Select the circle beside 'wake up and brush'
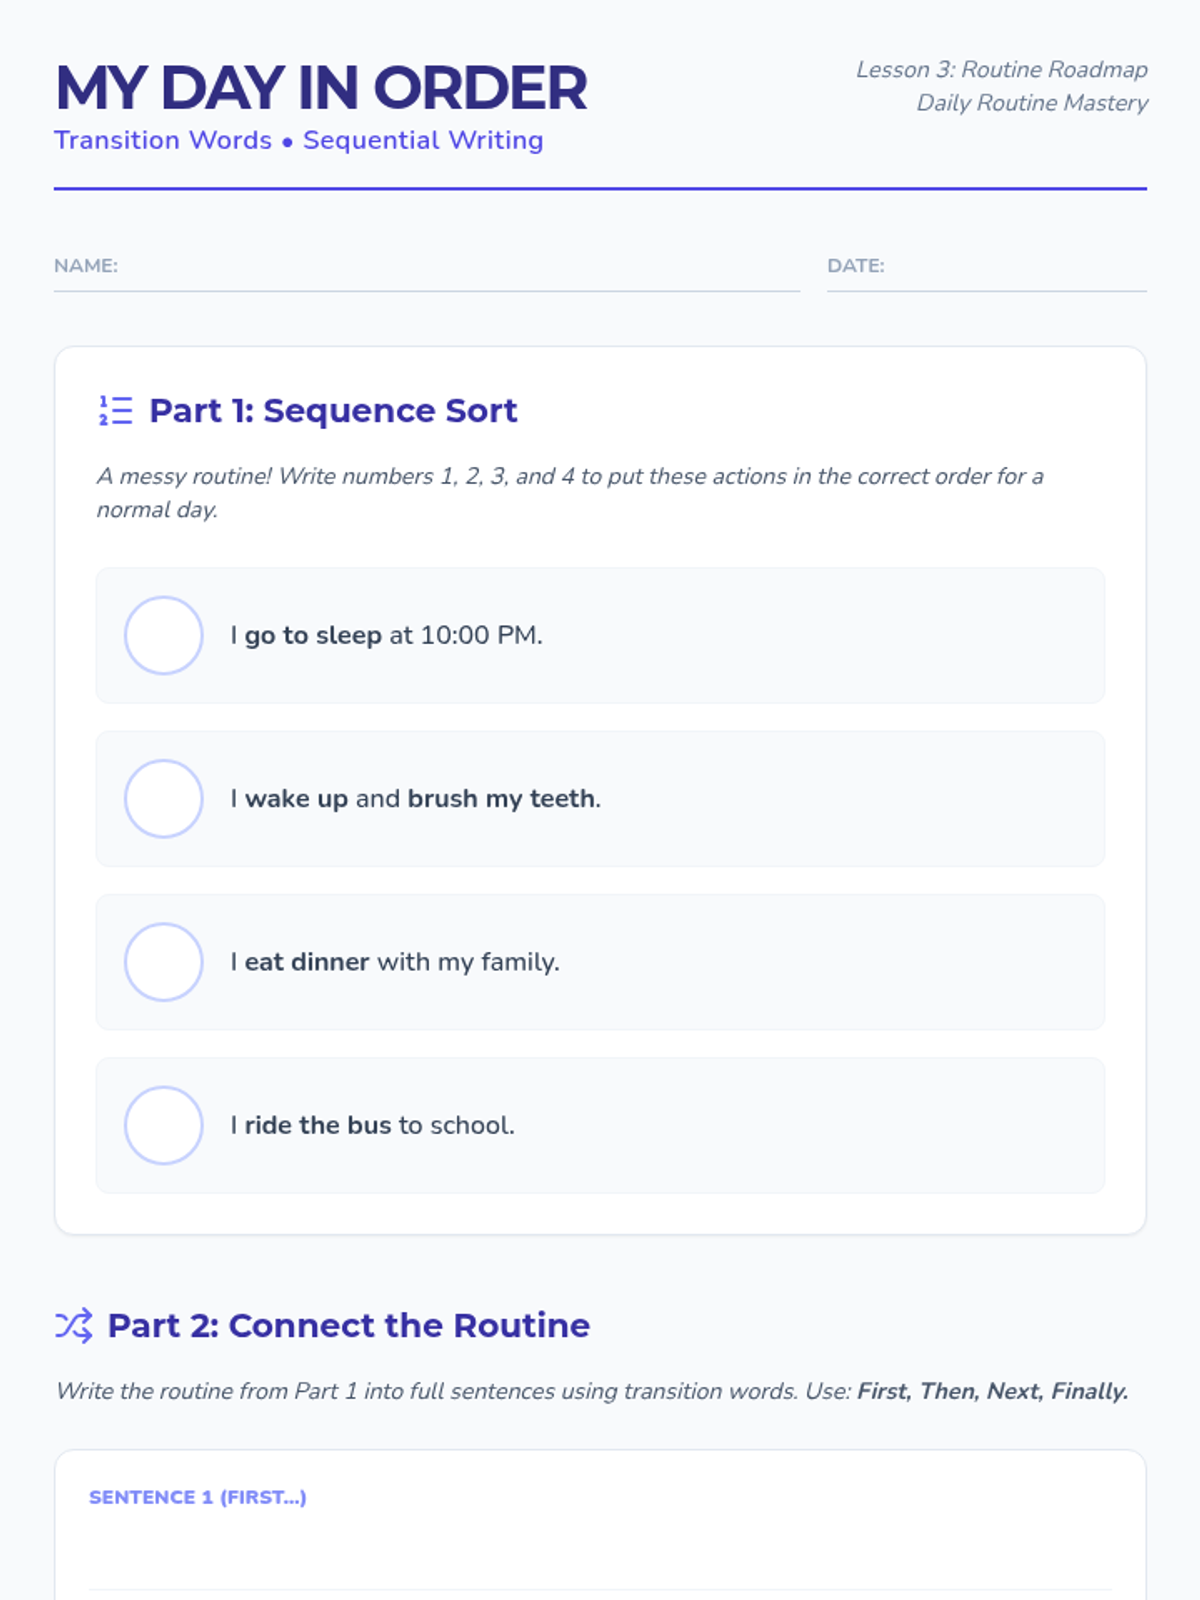The width and height of the screenshot is (1200, 1600). [164, 798]
